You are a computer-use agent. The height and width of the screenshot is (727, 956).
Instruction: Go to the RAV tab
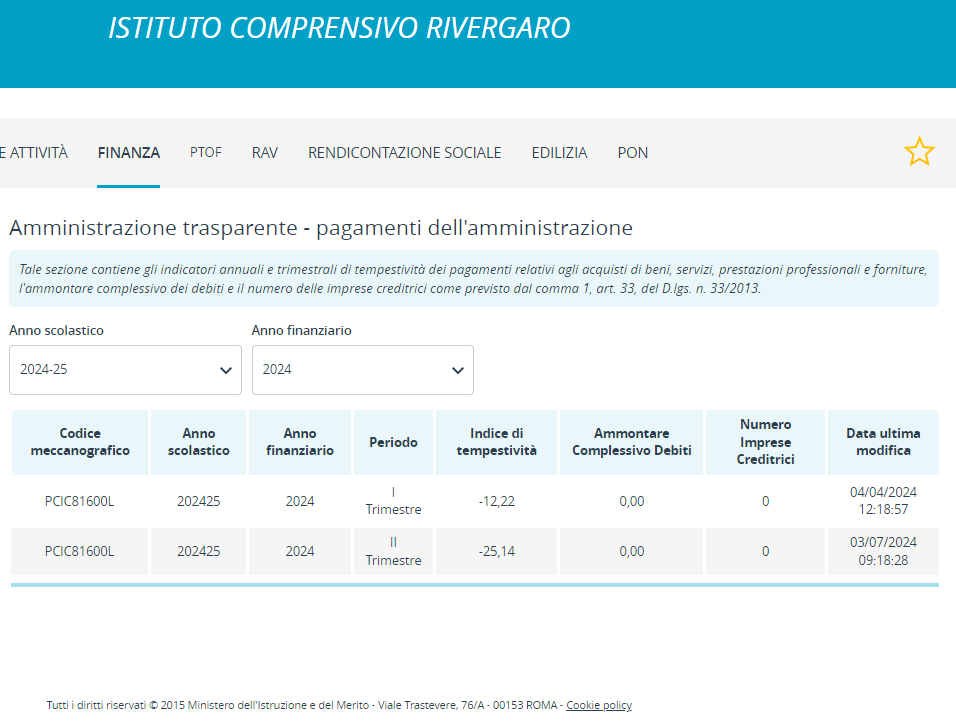point(265,153)
